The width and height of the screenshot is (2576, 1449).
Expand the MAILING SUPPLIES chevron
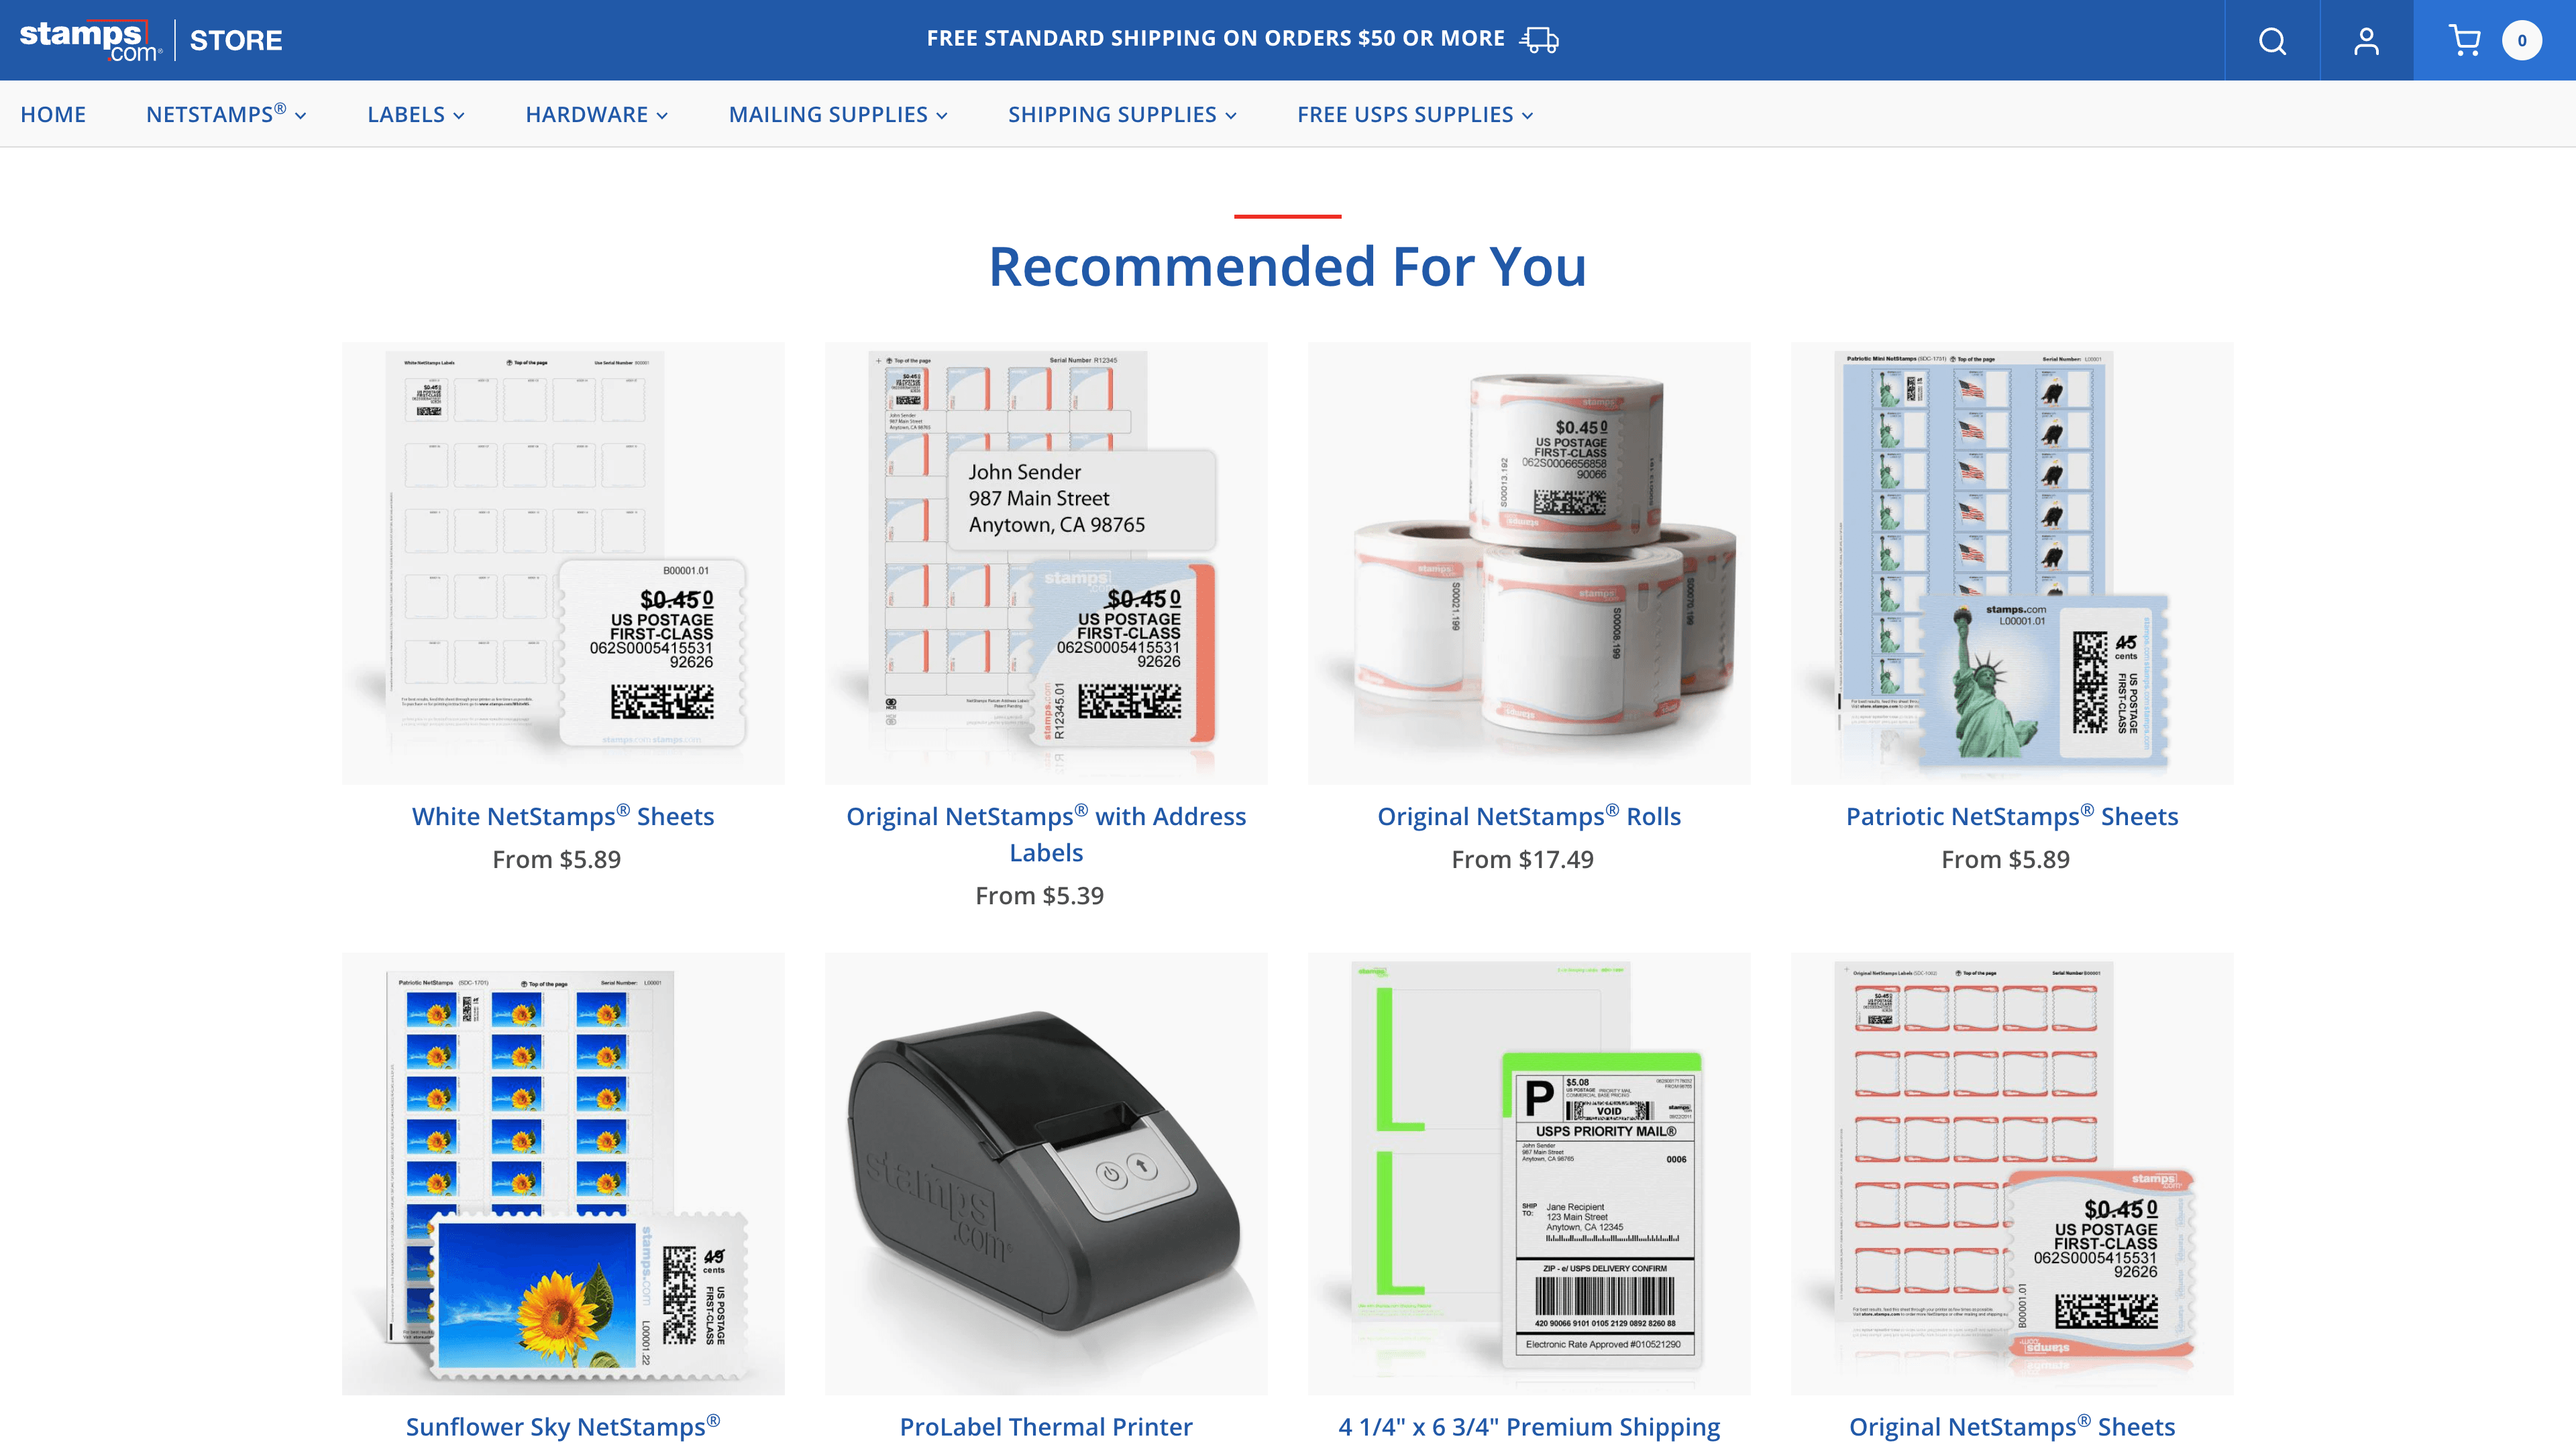(941, 116)
